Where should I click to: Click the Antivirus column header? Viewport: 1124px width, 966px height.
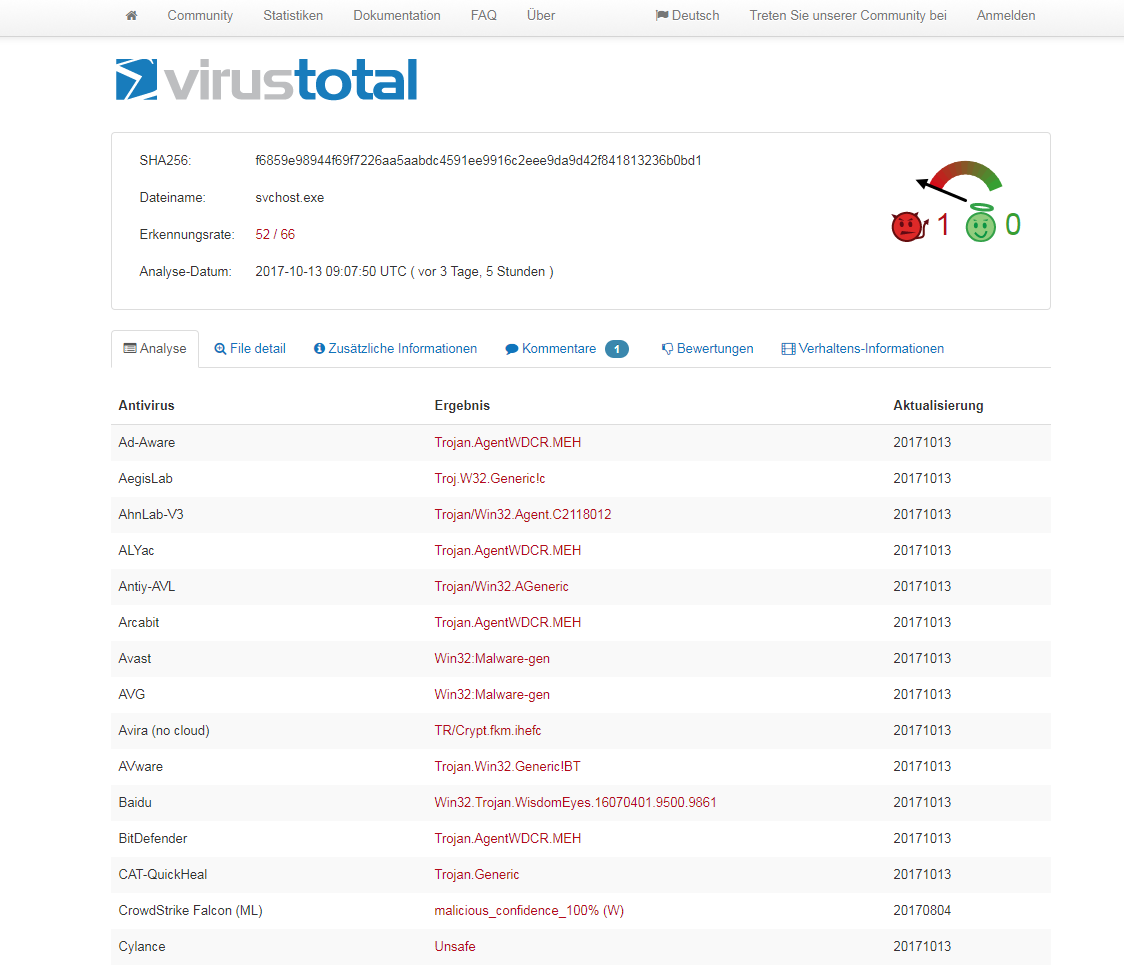146,406
